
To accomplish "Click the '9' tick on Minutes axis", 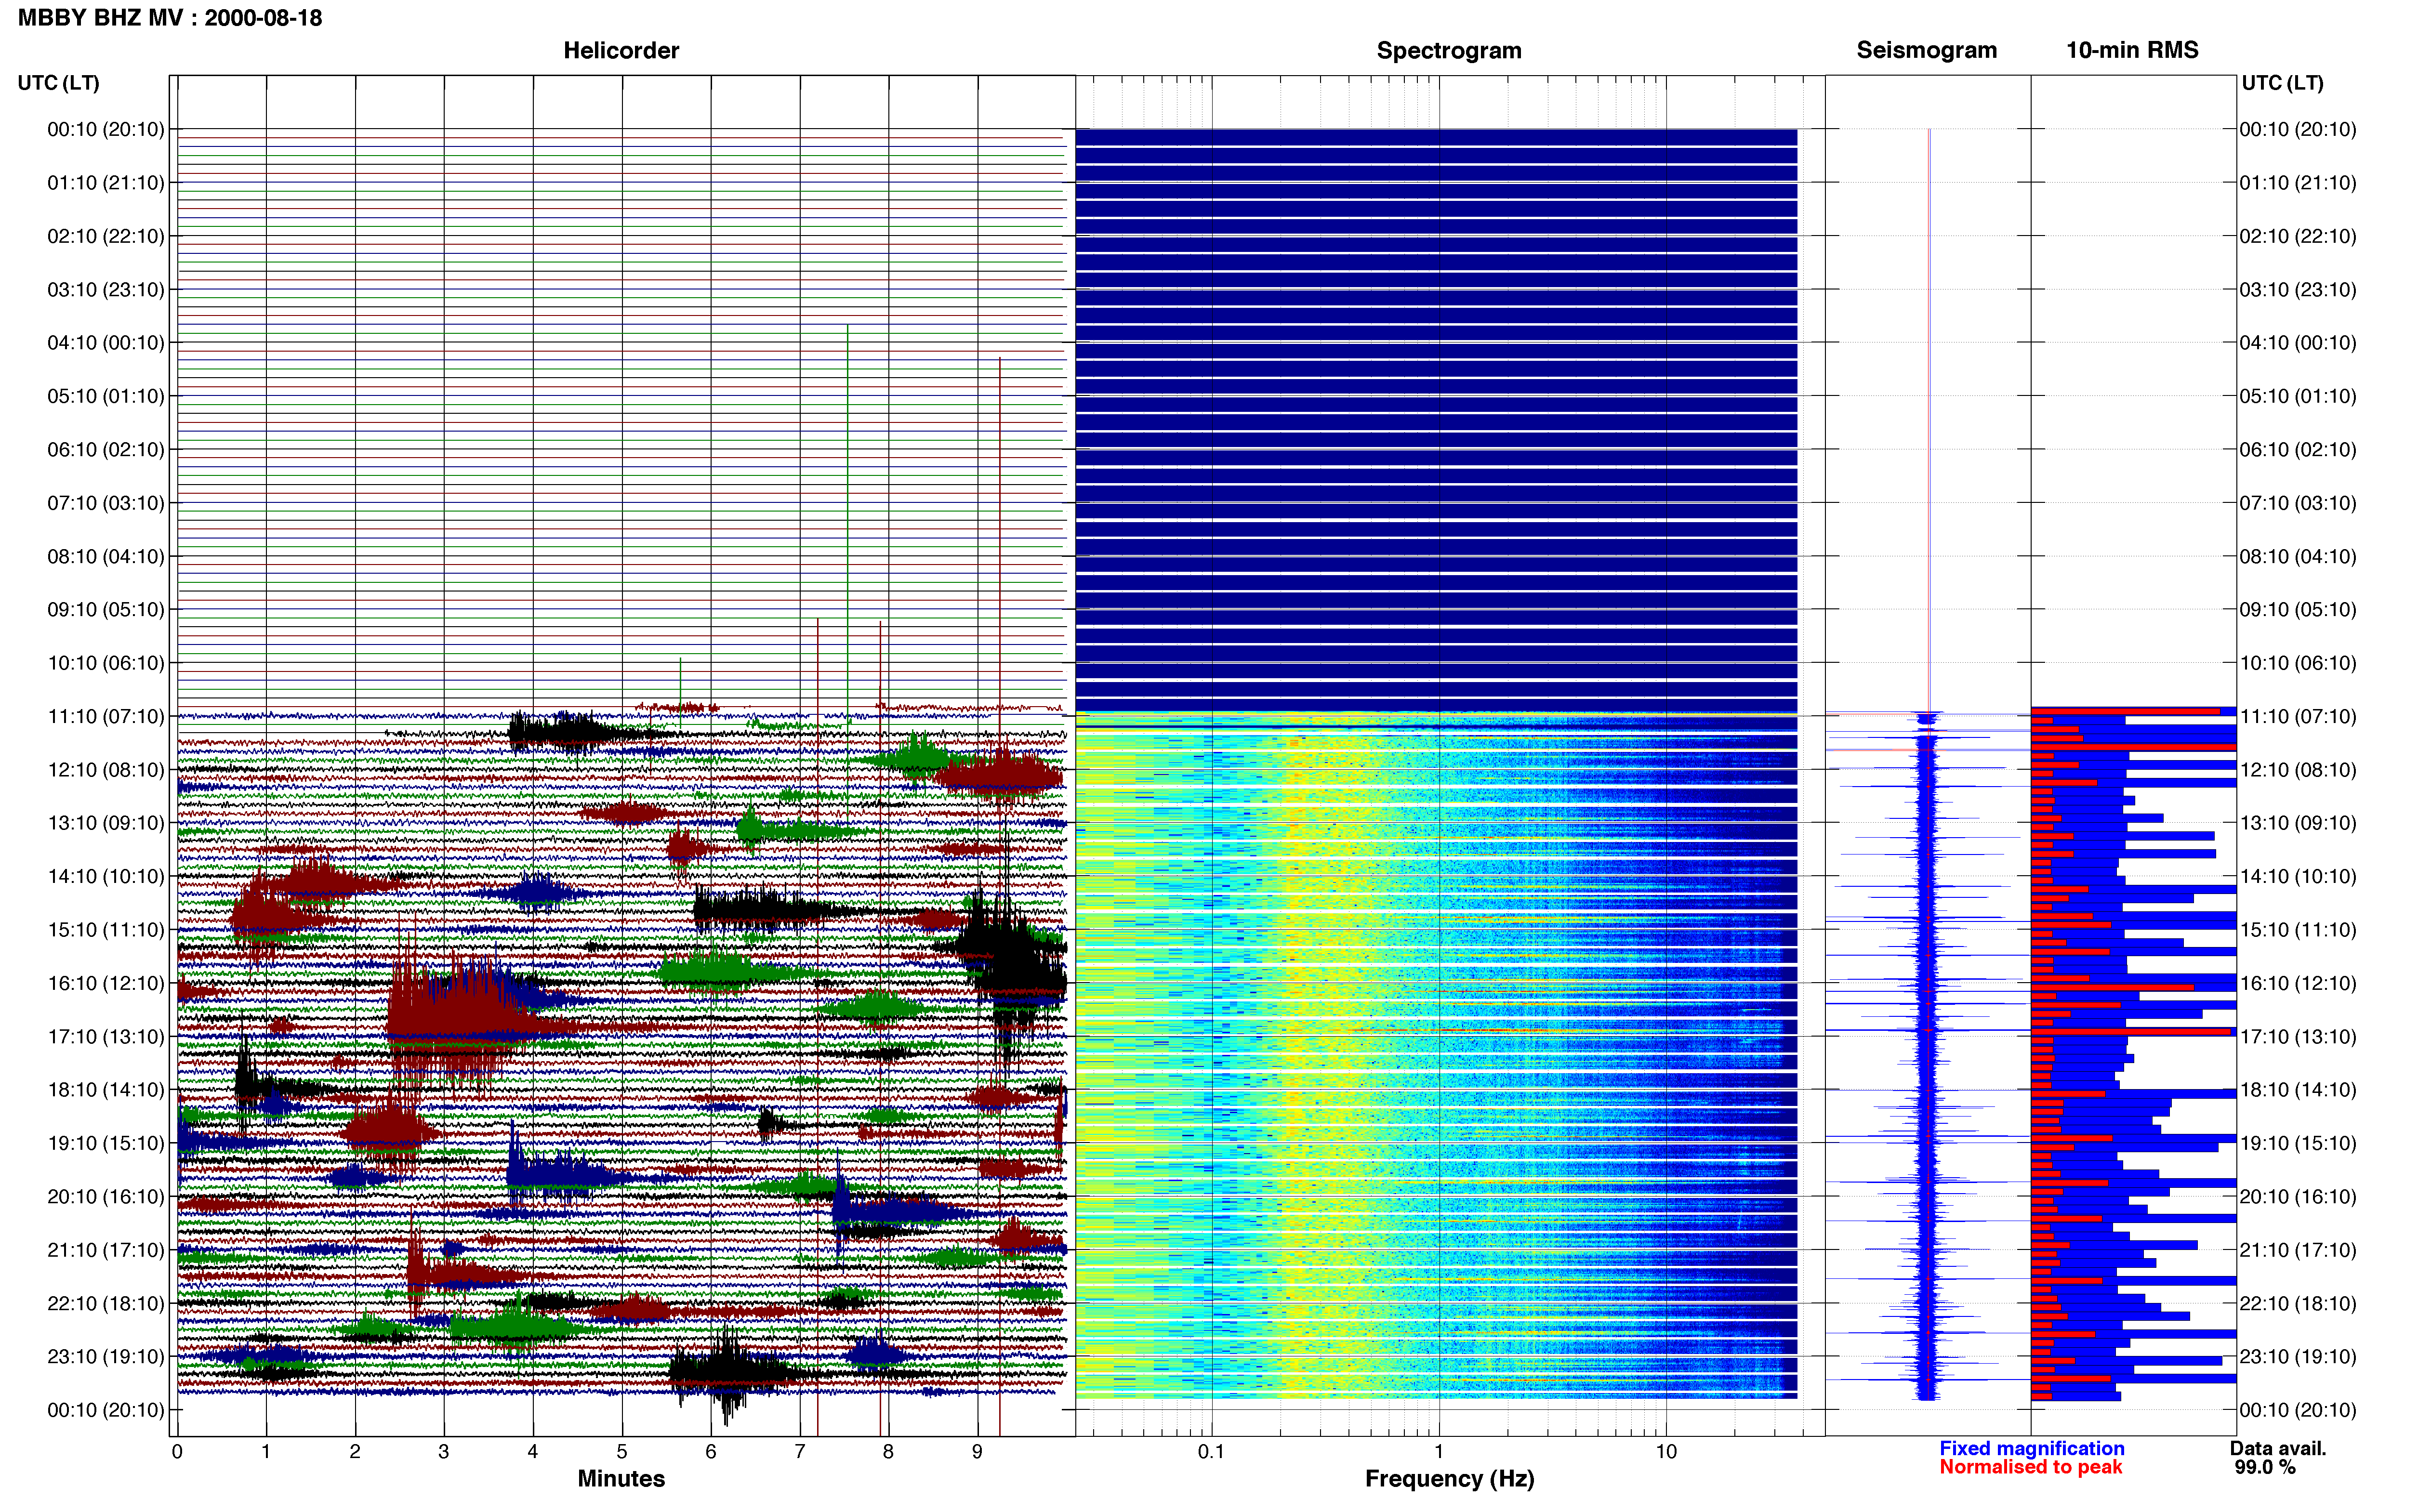I will [978, 1452].
